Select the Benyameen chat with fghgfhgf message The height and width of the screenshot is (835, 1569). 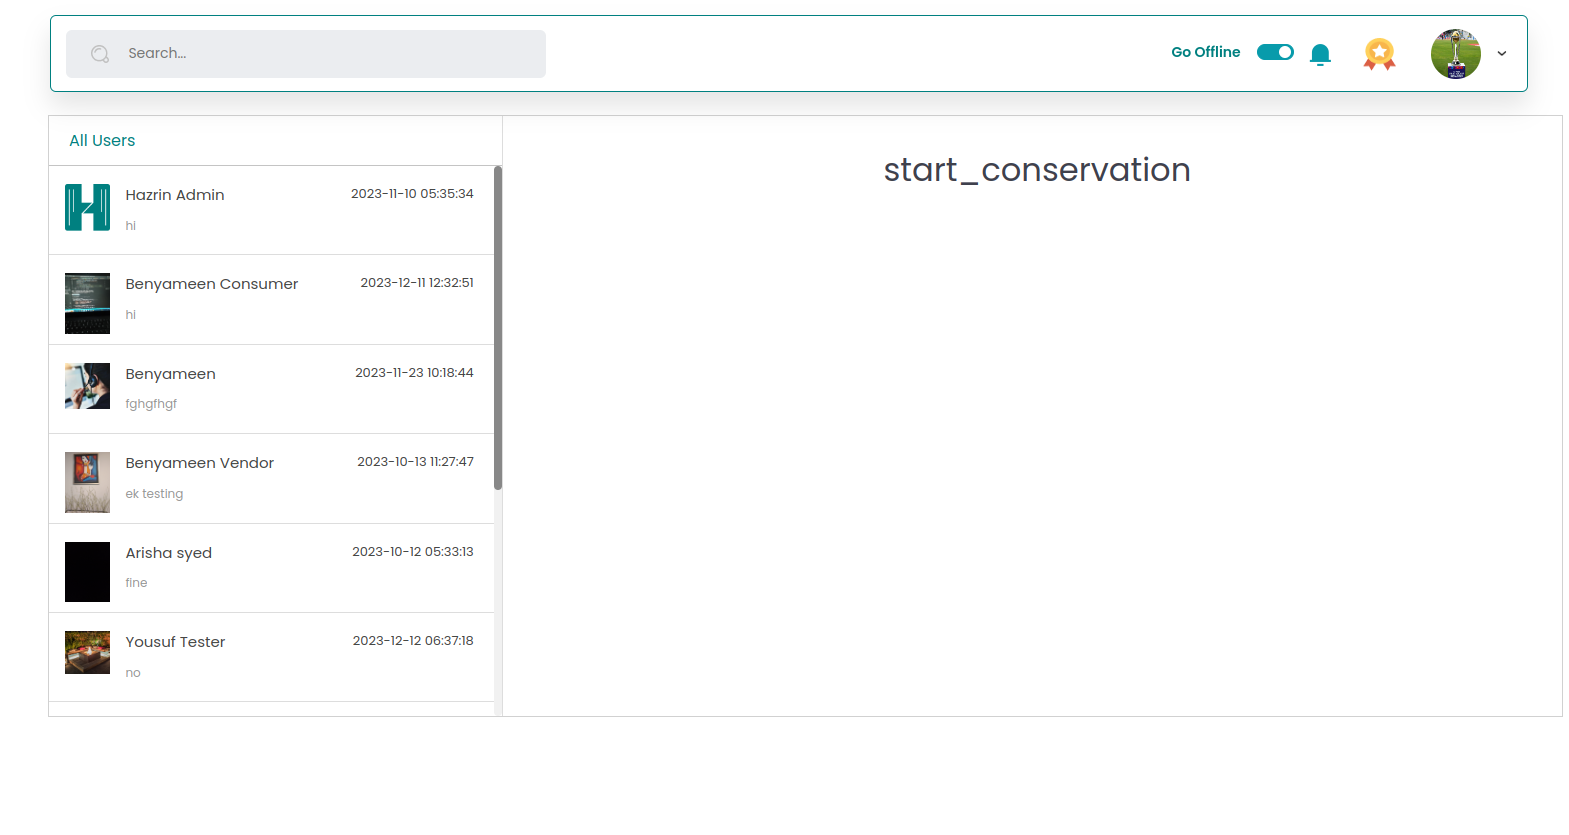[x=170, y=374]
